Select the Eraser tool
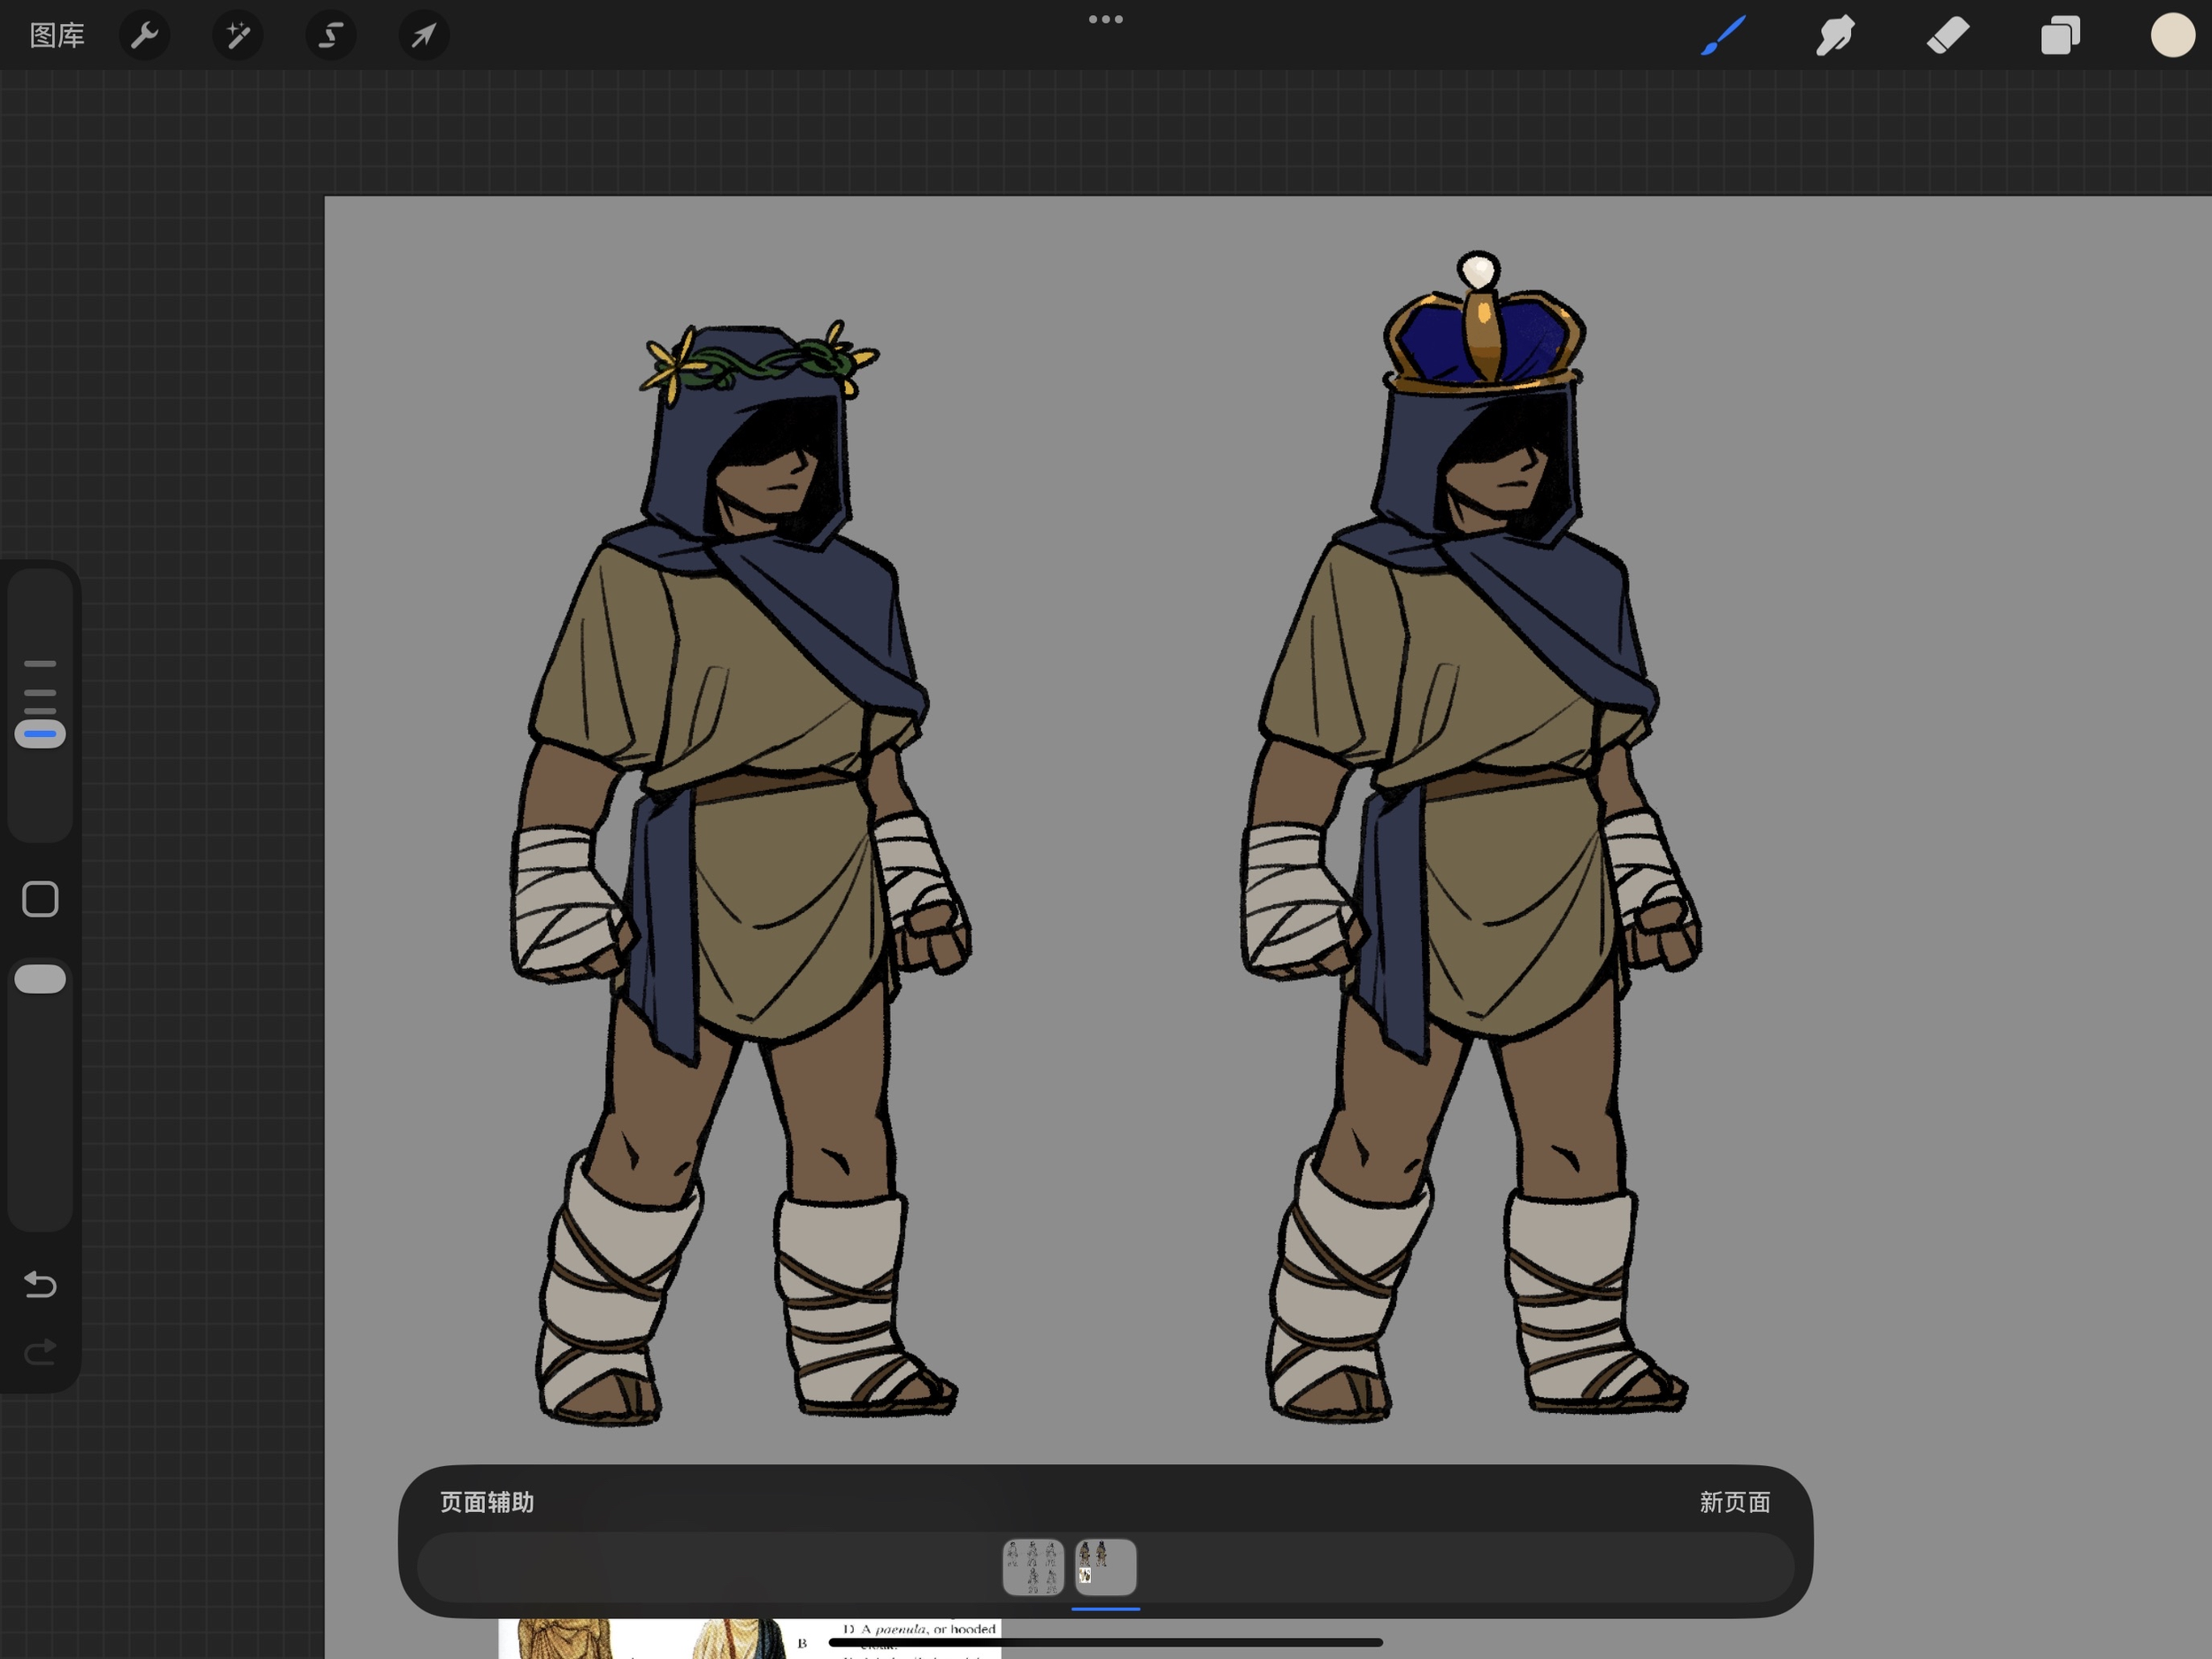Viewport: 2212px width, 1659px height. pyautogui.click(x=1948, y=36)
